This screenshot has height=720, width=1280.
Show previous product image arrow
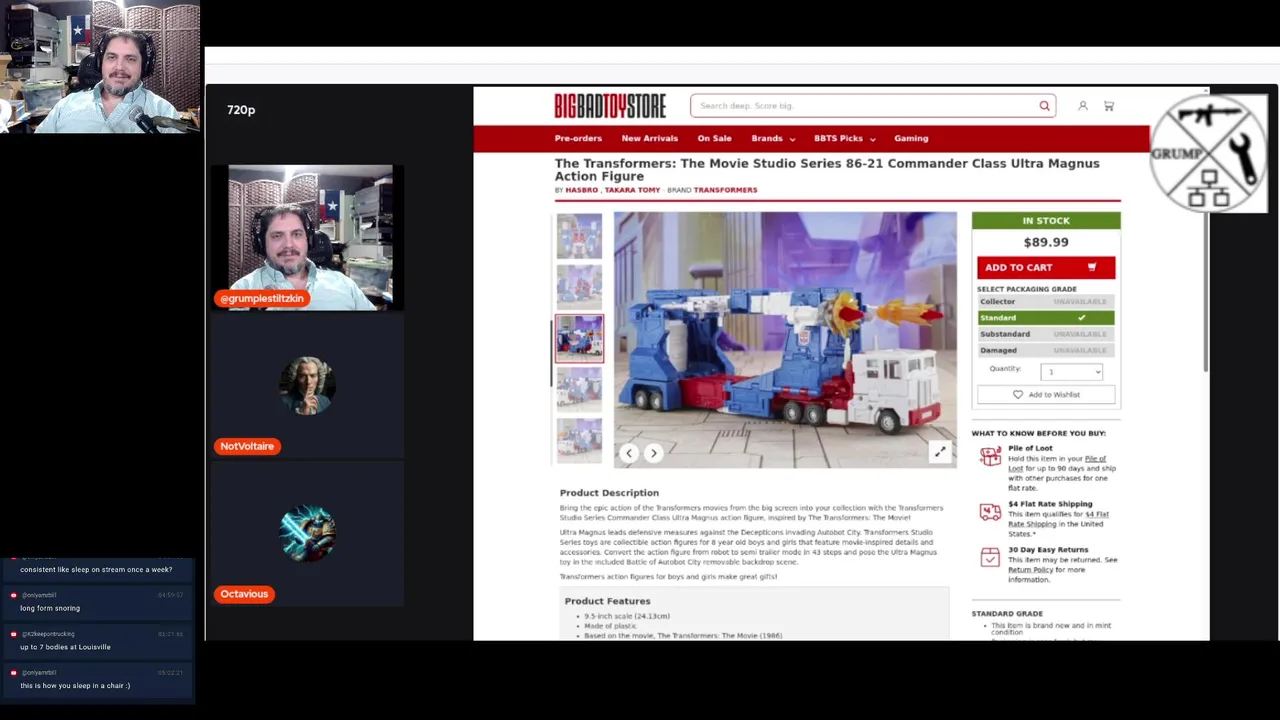629,453
